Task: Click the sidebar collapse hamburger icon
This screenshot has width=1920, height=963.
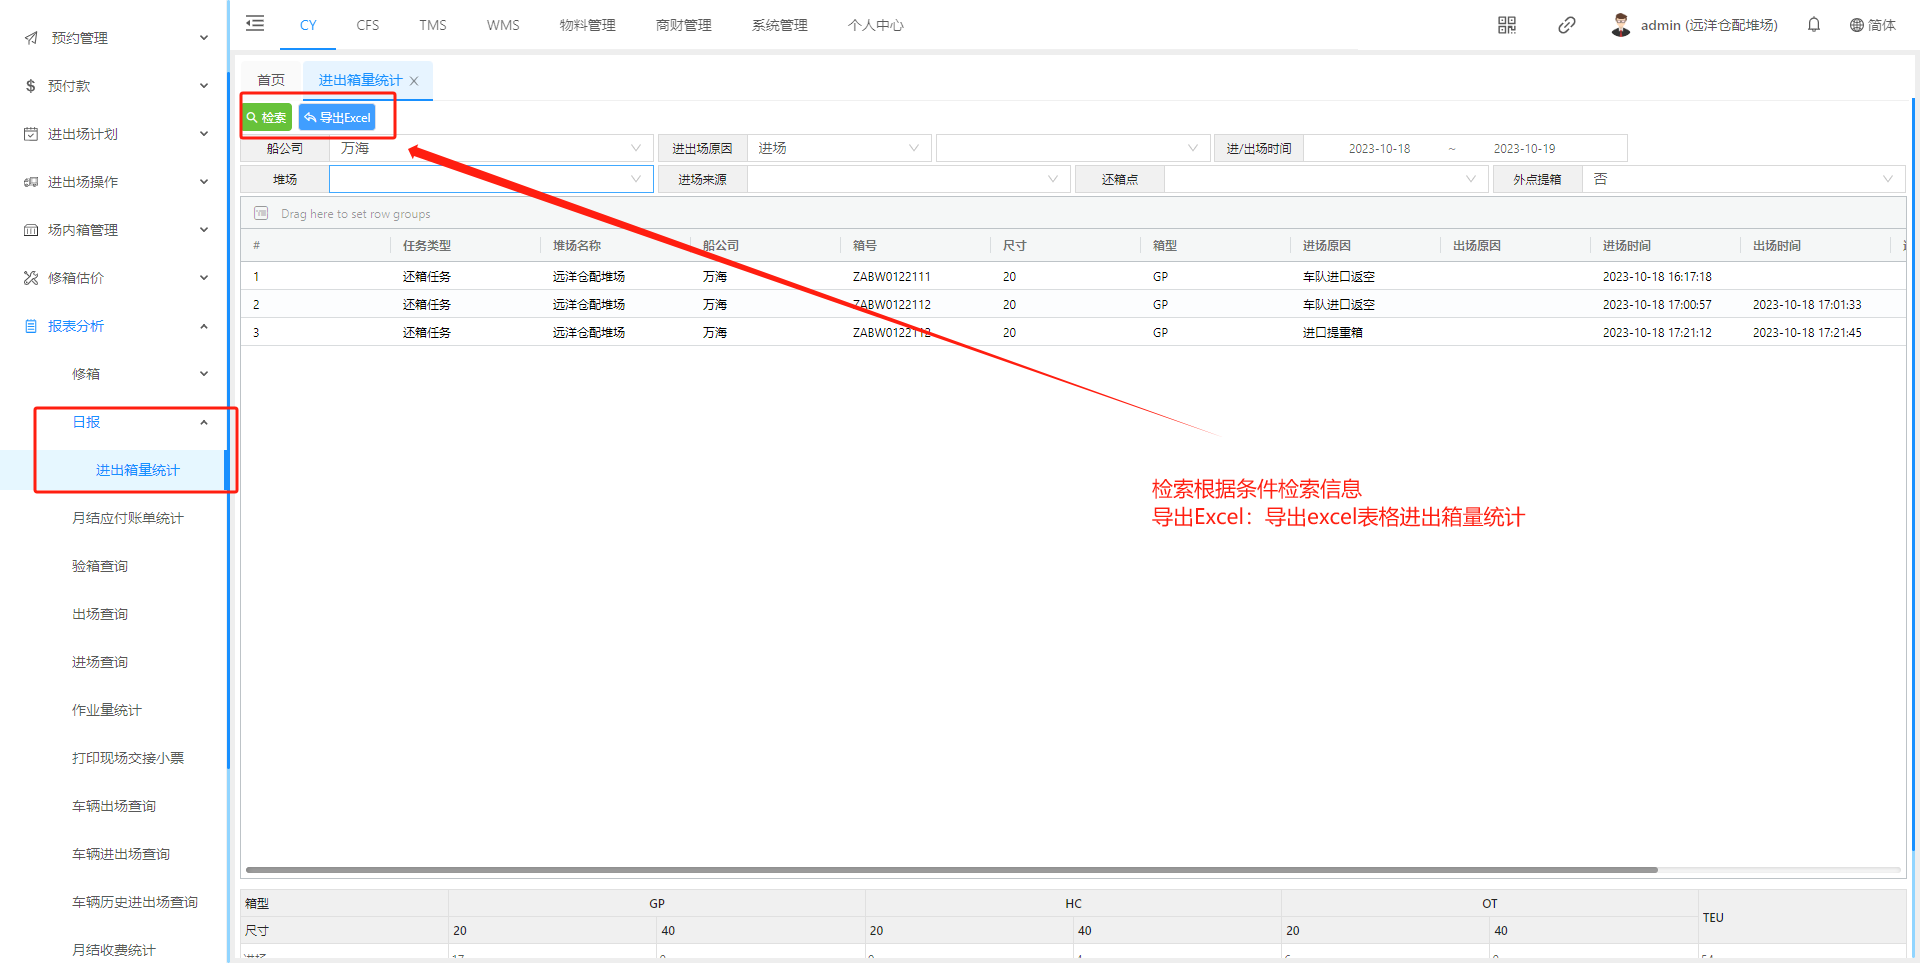Action: (x=255, y=24)
